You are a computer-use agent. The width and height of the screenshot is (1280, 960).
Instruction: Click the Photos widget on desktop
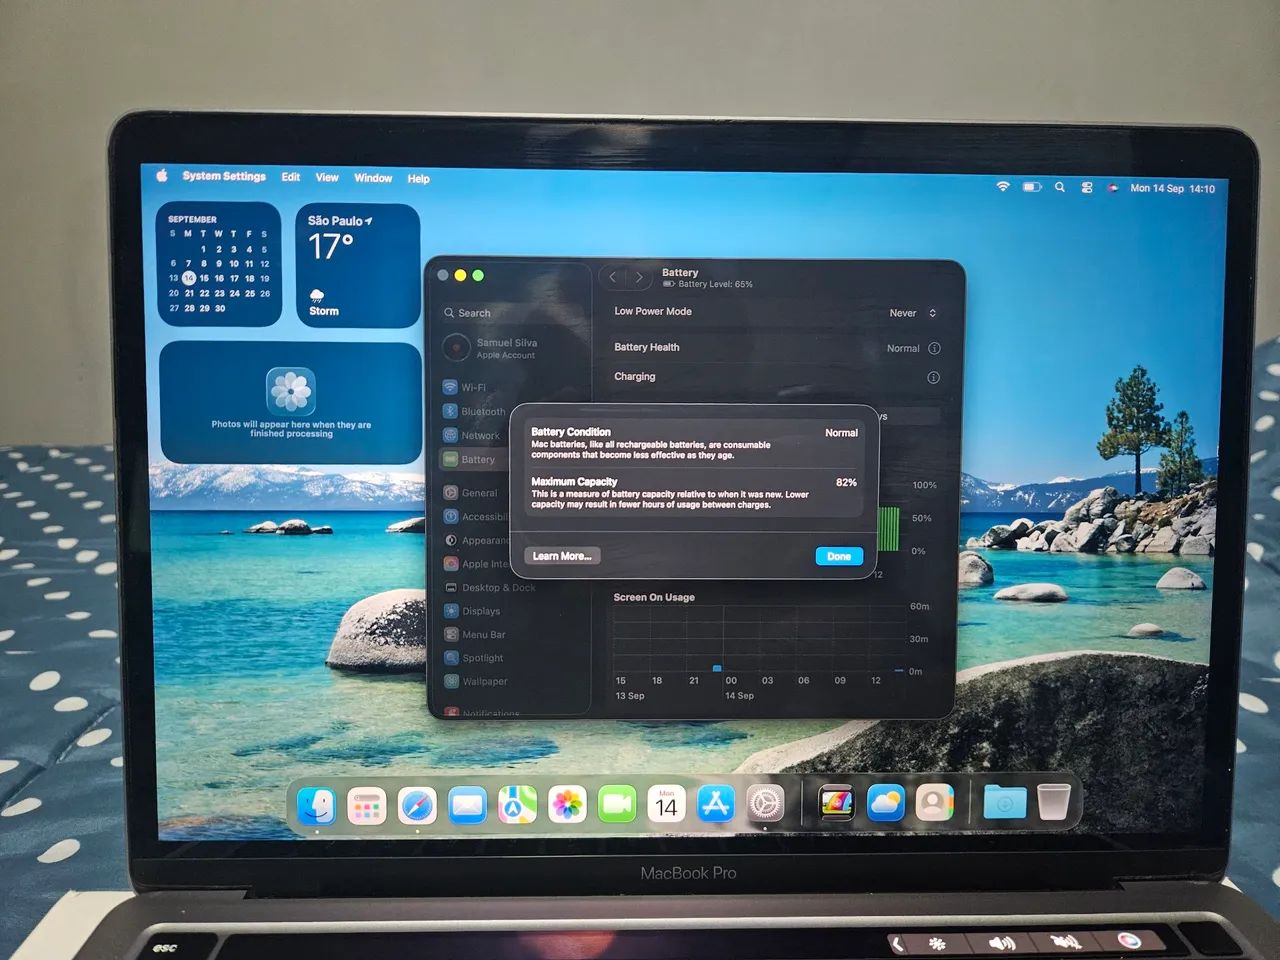290,403
